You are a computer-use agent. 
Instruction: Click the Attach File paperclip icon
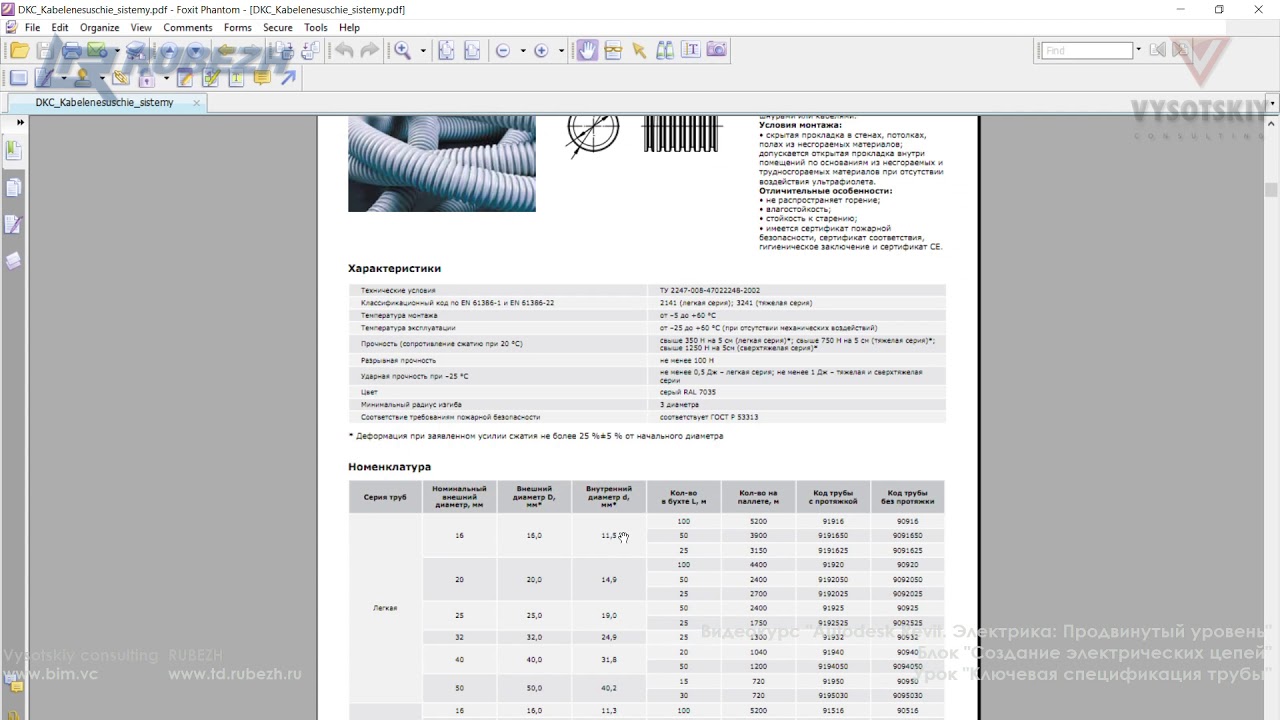click(121, 78)
